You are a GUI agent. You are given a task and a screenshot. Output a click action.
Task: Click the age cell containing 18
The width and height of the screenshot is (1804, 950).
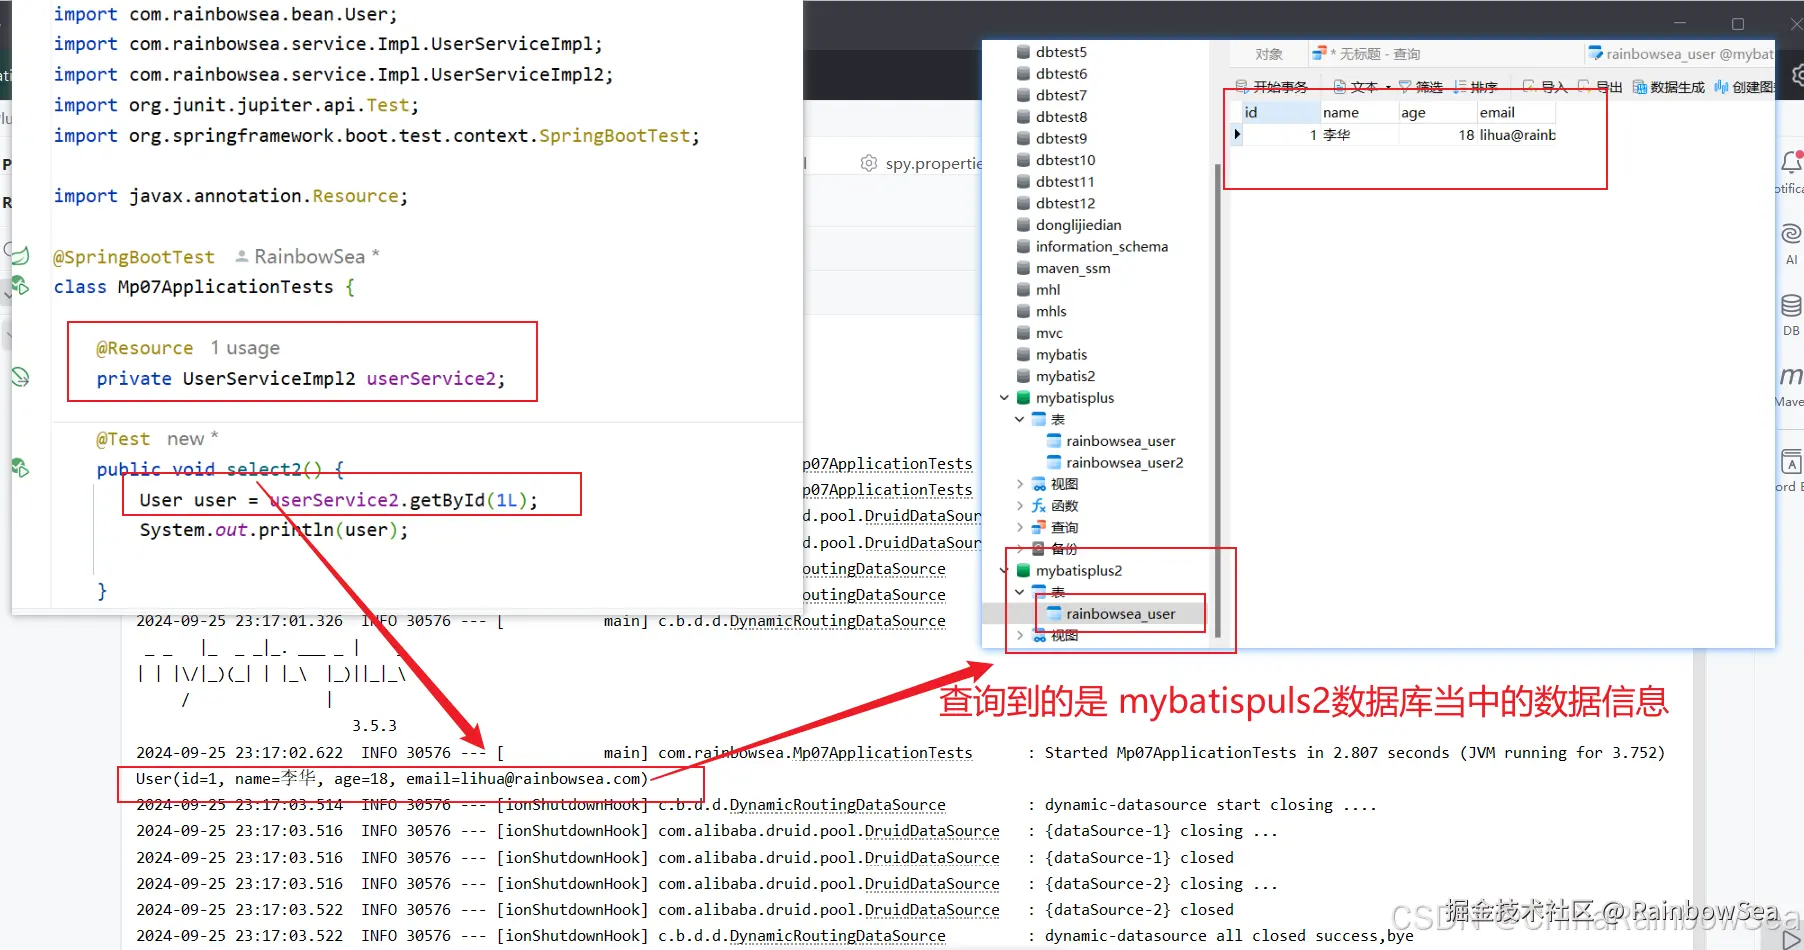(x=1438, y=135)
